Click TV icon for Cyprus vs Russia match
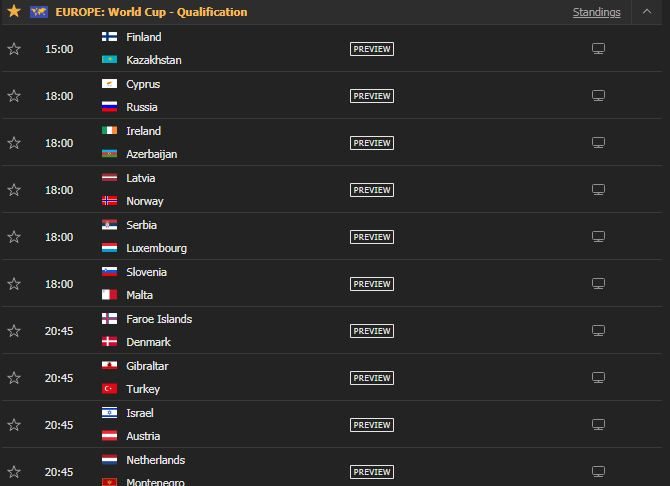 tap(598, 96)
